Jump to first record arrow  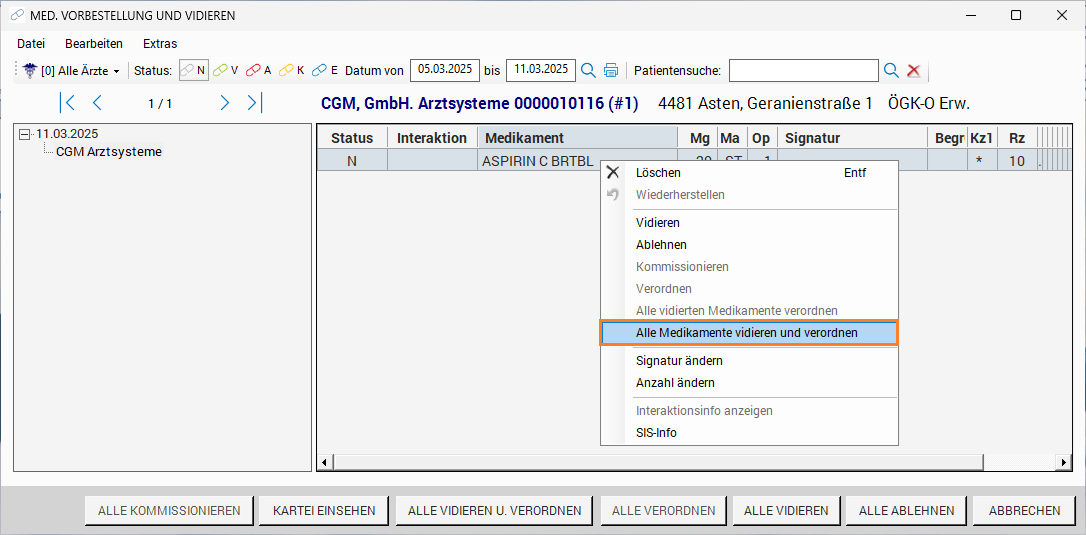click(x=68, y=103)
